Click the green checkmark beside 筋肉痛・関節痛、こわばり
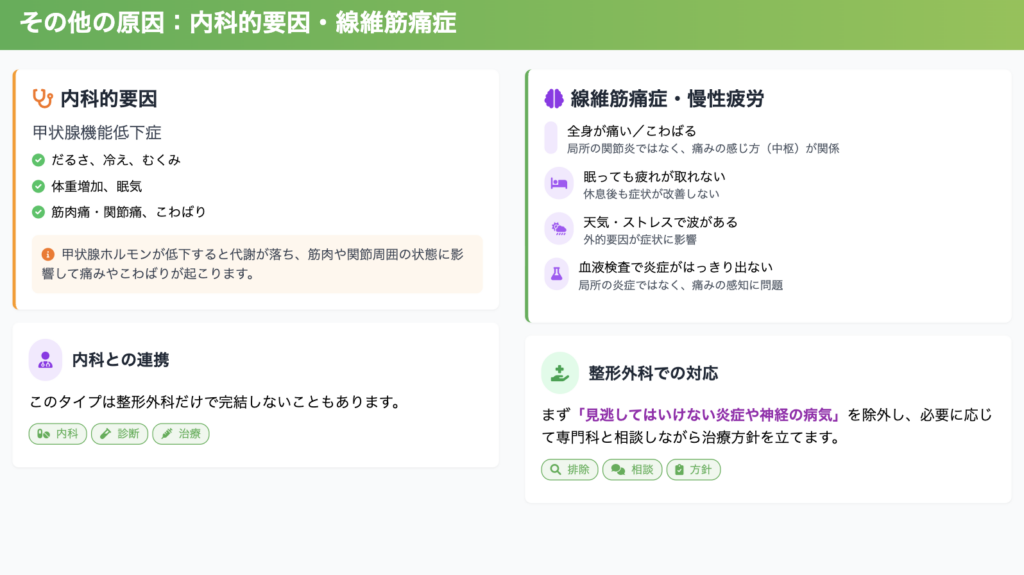The image size is (1024, 575). 38,212
